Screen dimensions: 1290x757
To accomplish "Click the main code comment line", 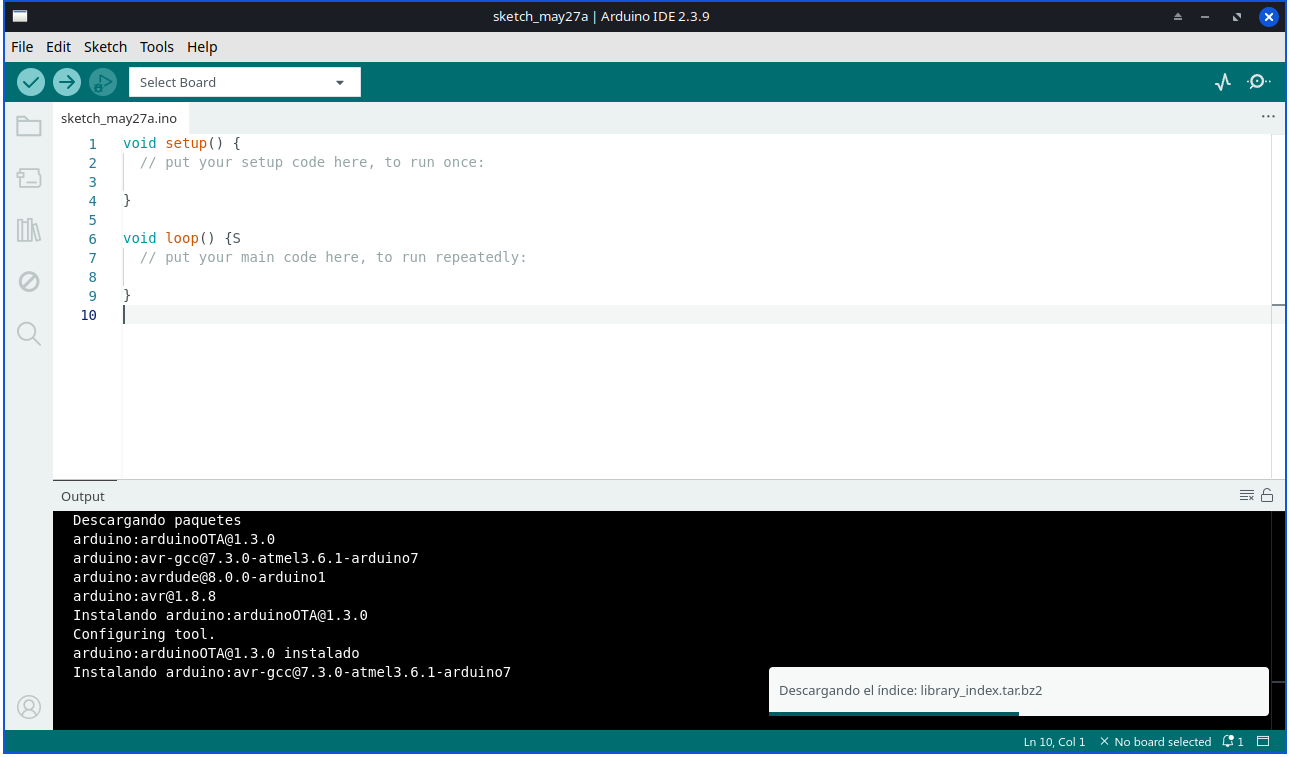I will pos(333,257).
